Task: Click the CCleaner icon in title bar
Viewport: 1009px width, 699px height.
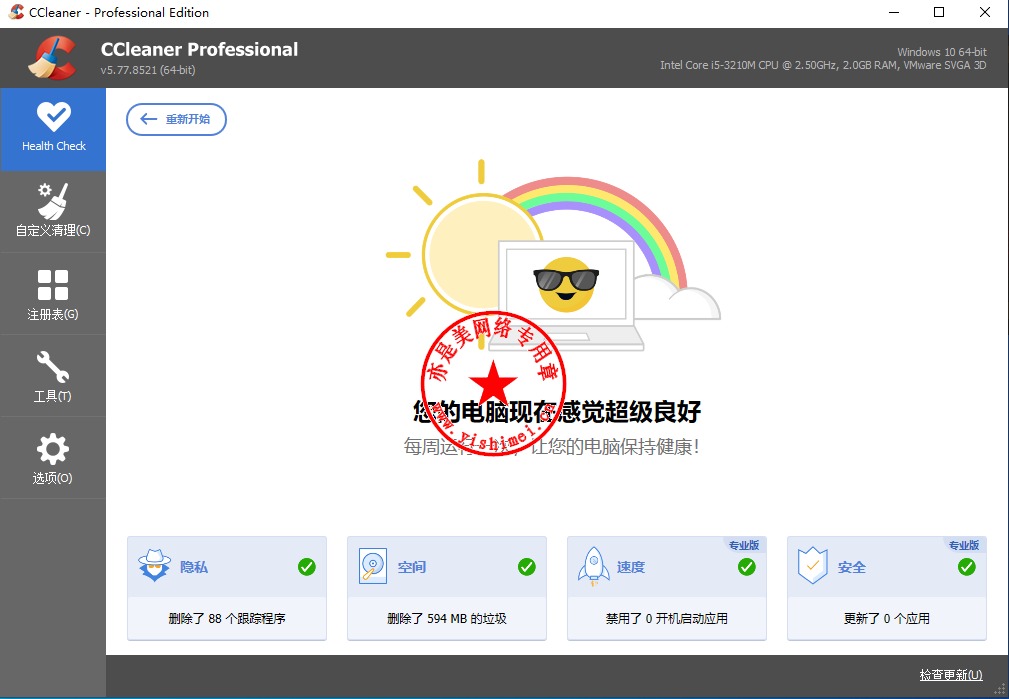Action: pyautogui.click(x=16, y=12)
